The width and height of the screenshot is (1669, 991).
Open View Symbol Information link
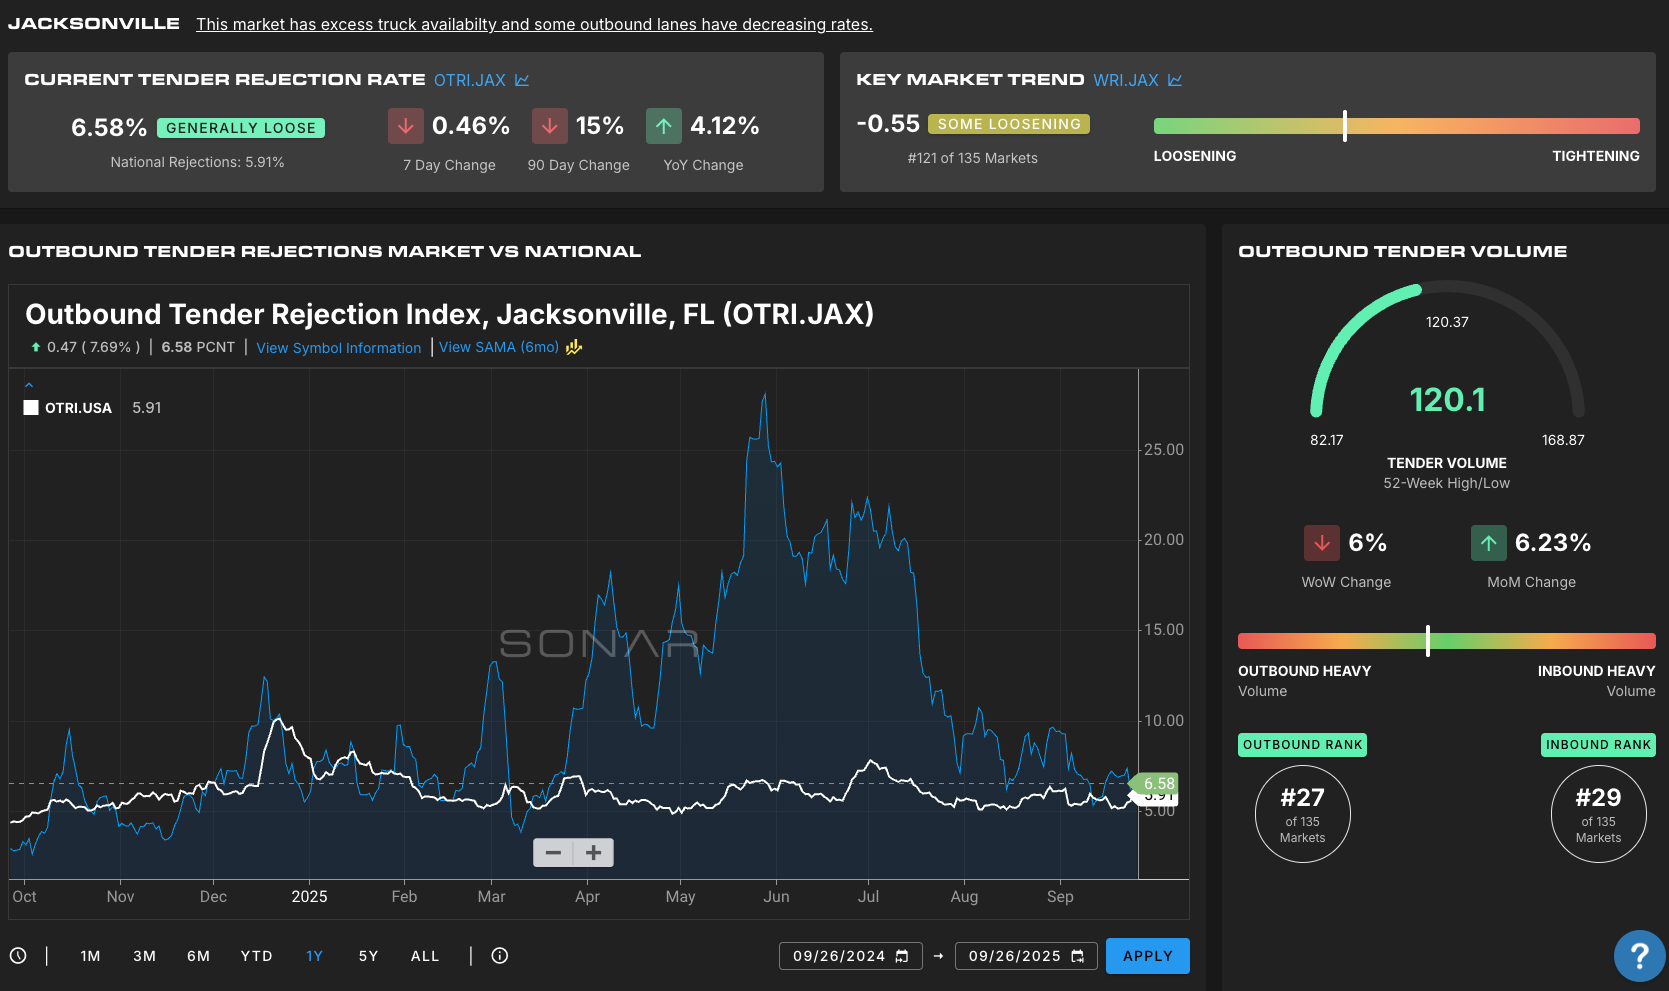click(338, 348)
